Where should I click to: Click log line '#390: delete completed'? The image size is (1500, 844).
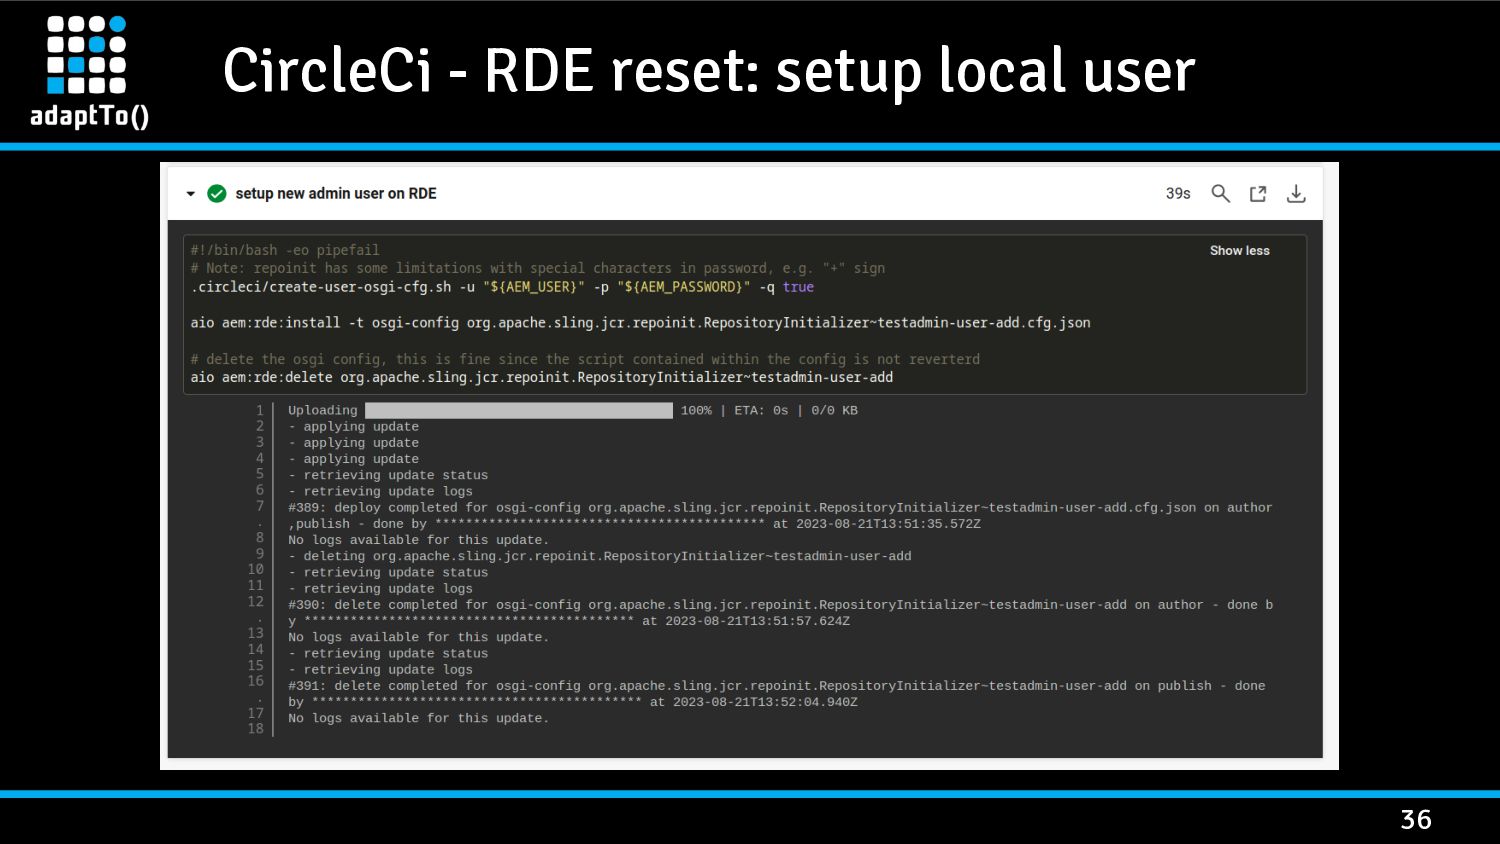pyautogui.click(x=780, y=613)
